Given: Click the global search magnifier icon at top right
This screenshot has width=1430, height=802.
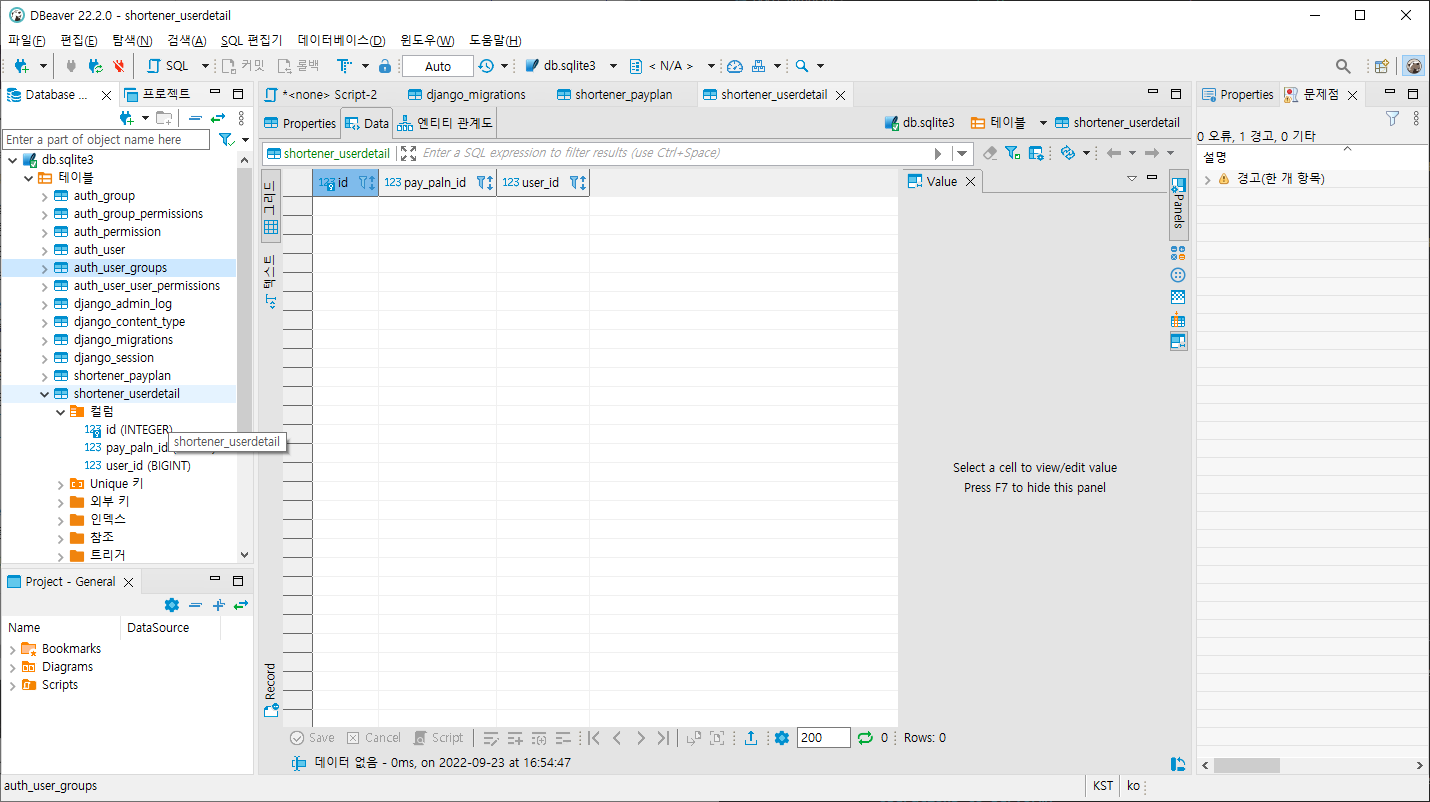Looking at the screenshot, I should click(x=1343, y=66).
